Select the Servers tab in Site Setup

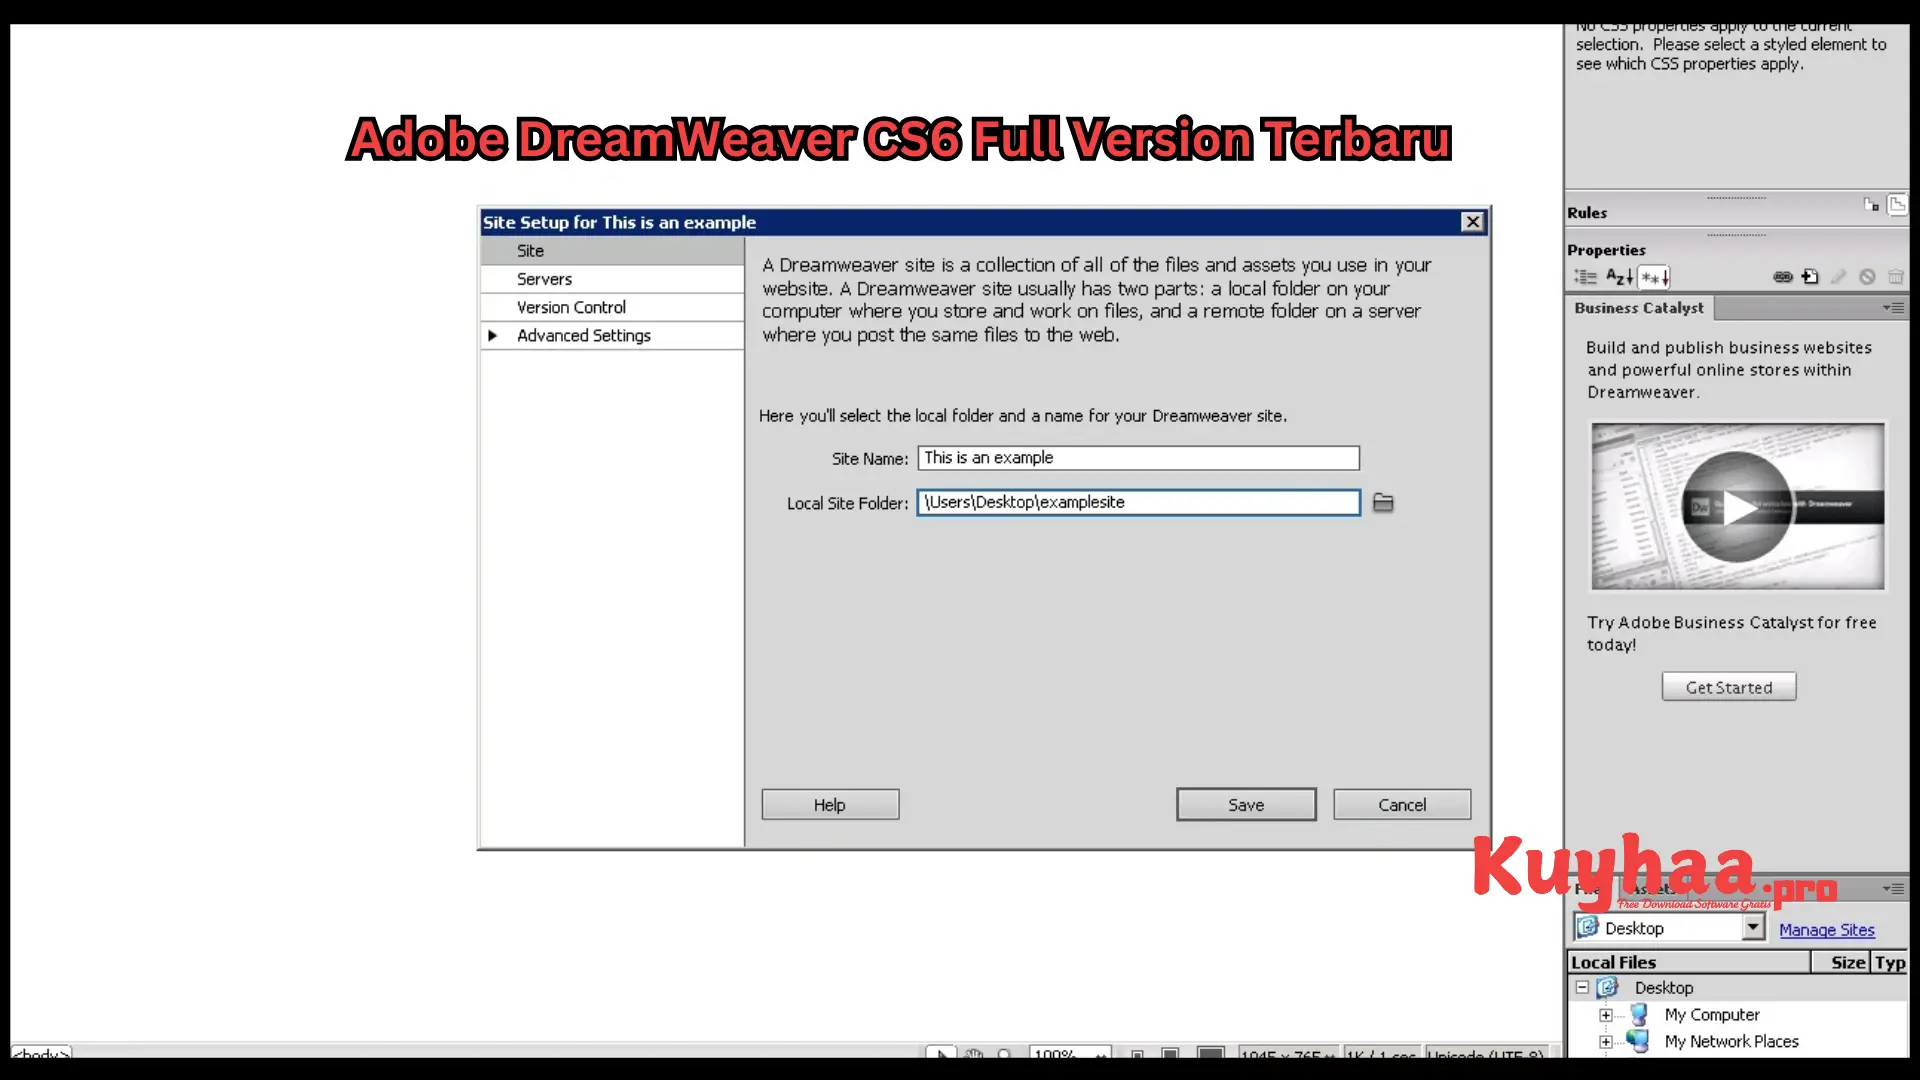(545, 278)
